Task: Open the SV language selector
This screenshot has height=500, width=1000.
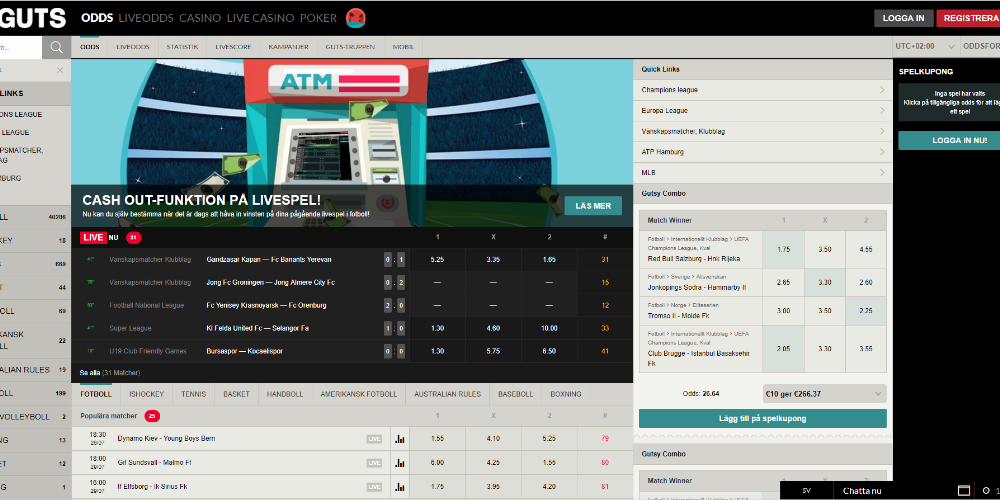Action: (x=807, y=490)
